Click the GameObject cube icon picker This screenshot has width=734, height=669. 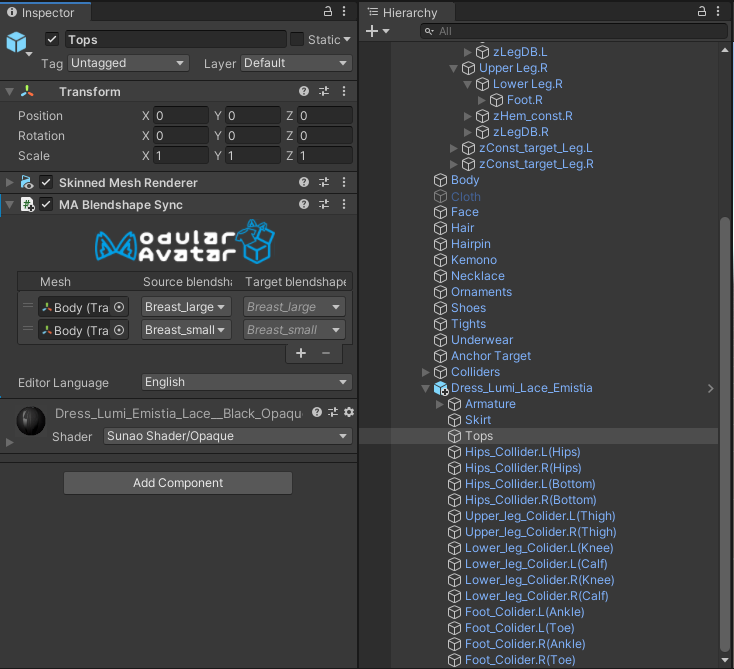tap(17, 42)
